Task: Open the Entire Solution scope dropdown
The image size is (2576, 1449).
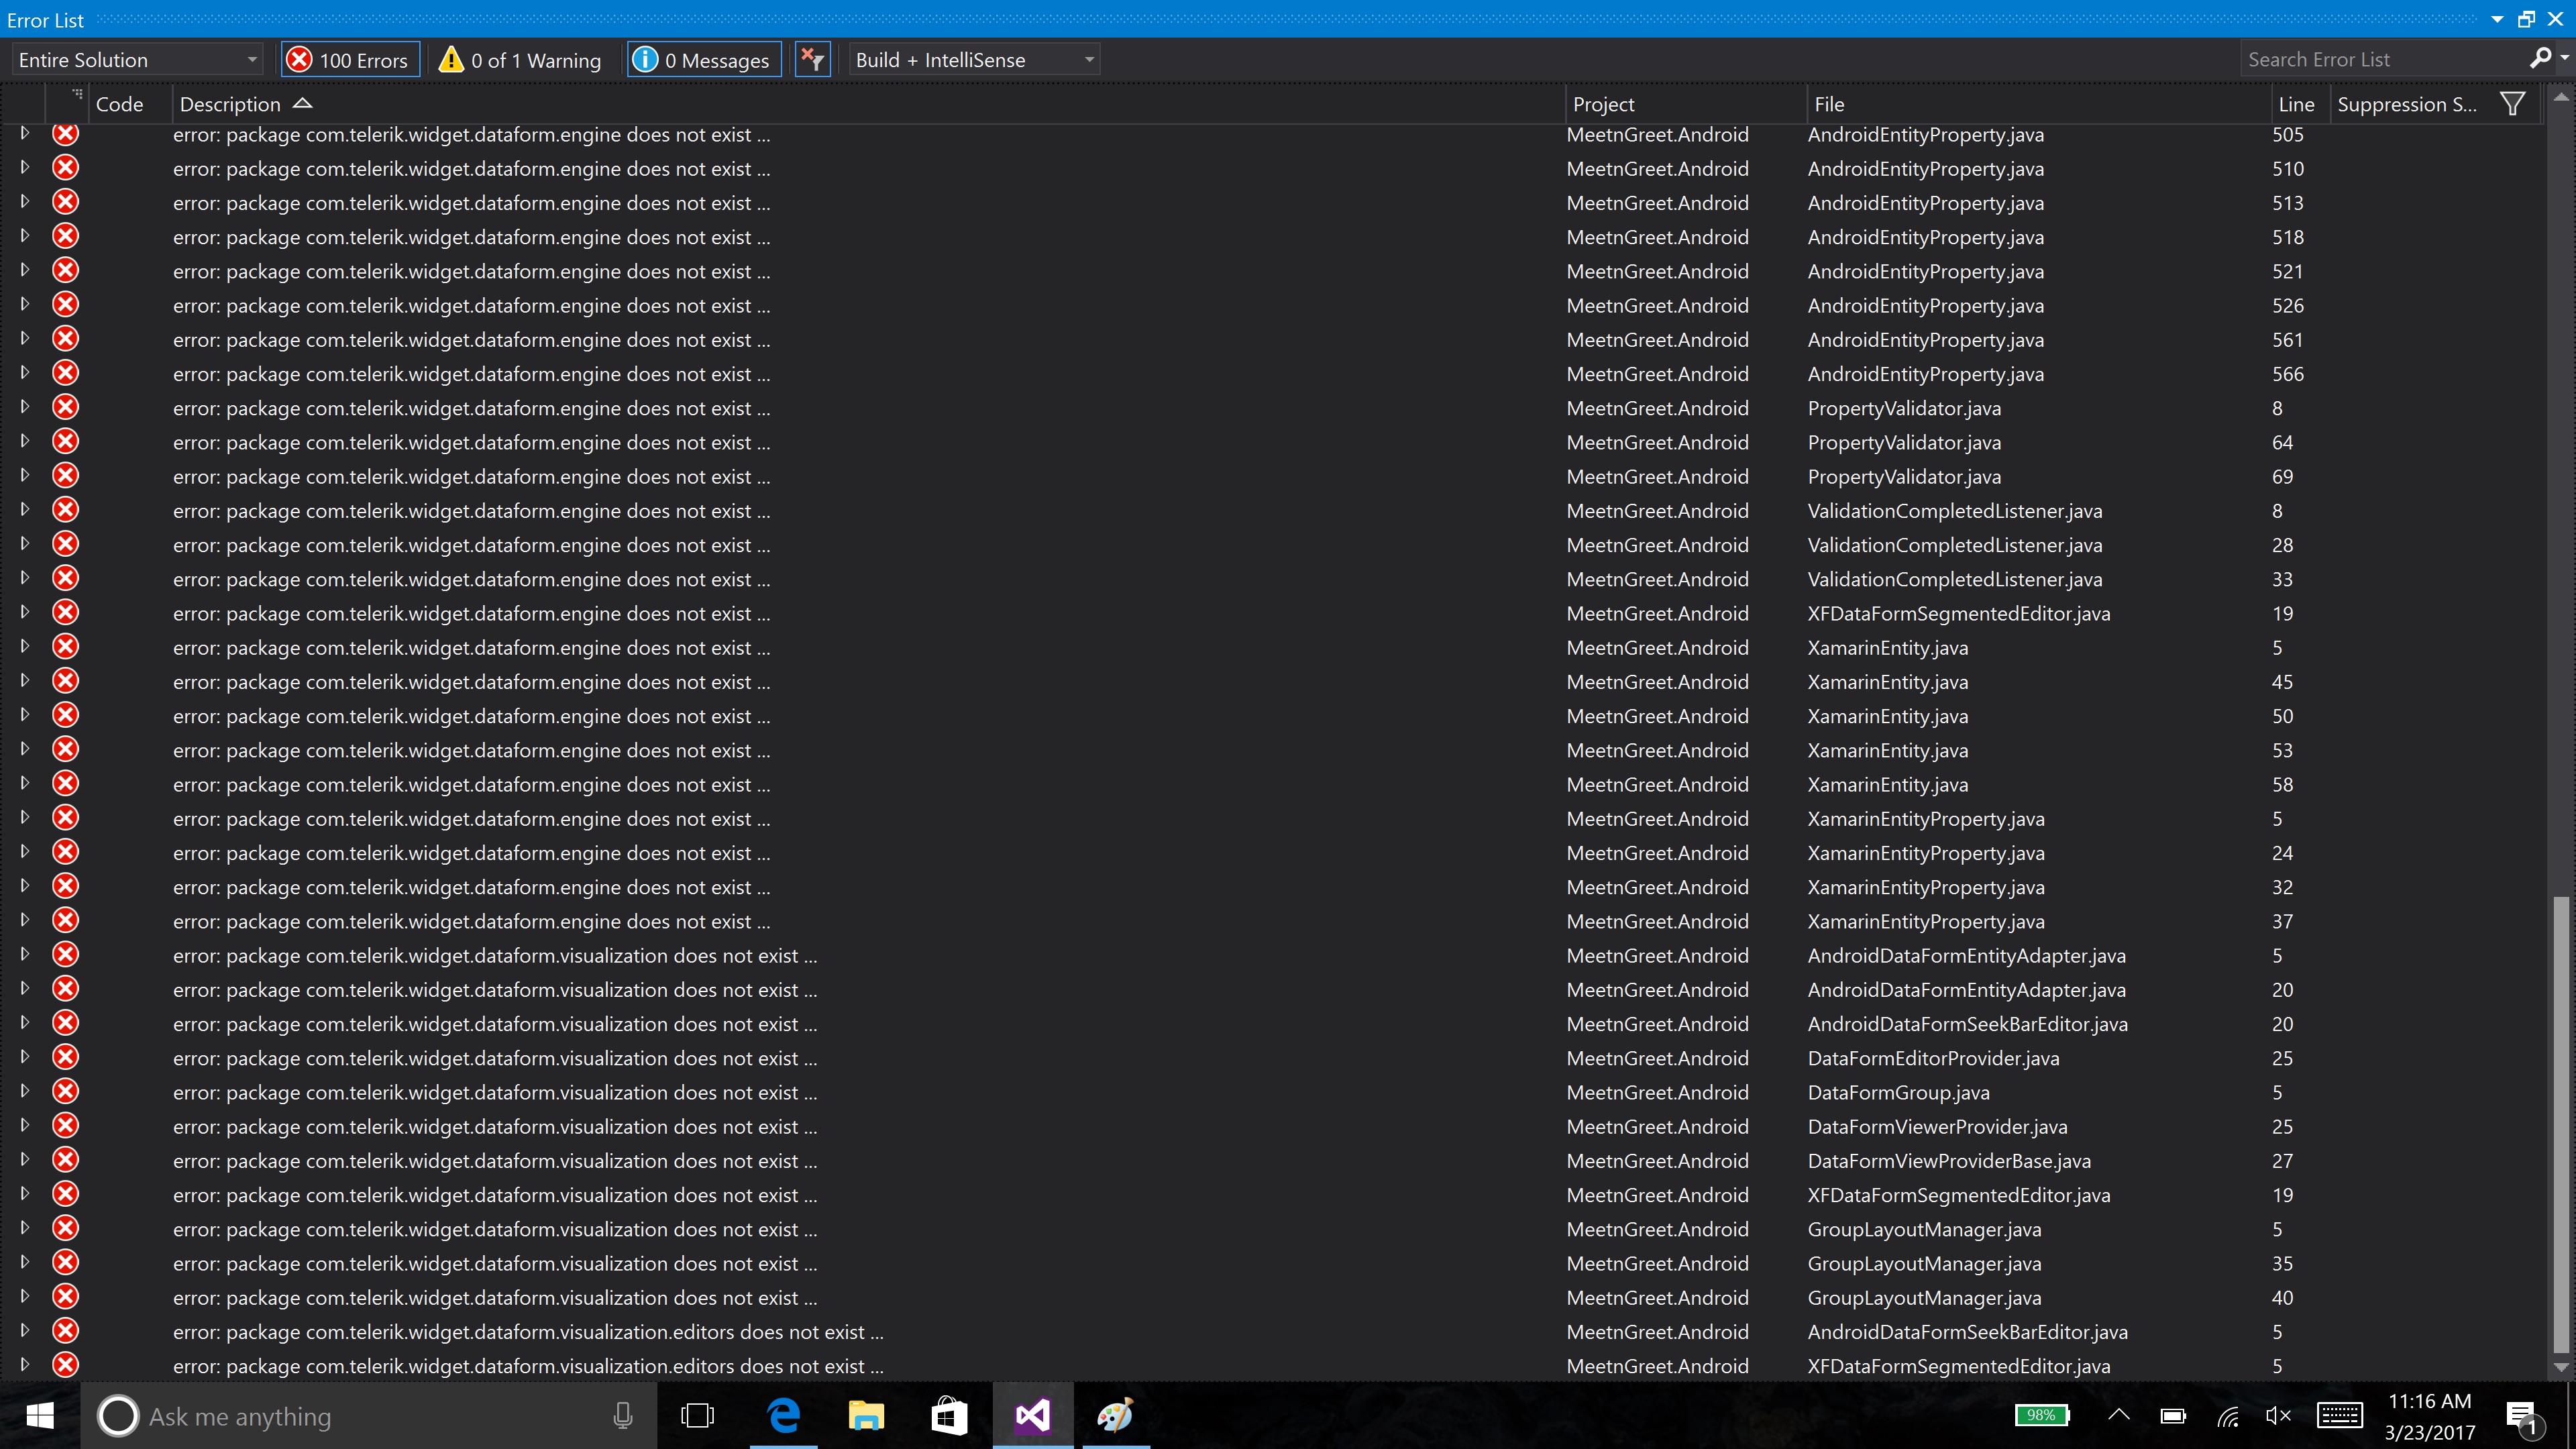Action: click(138, 60)
